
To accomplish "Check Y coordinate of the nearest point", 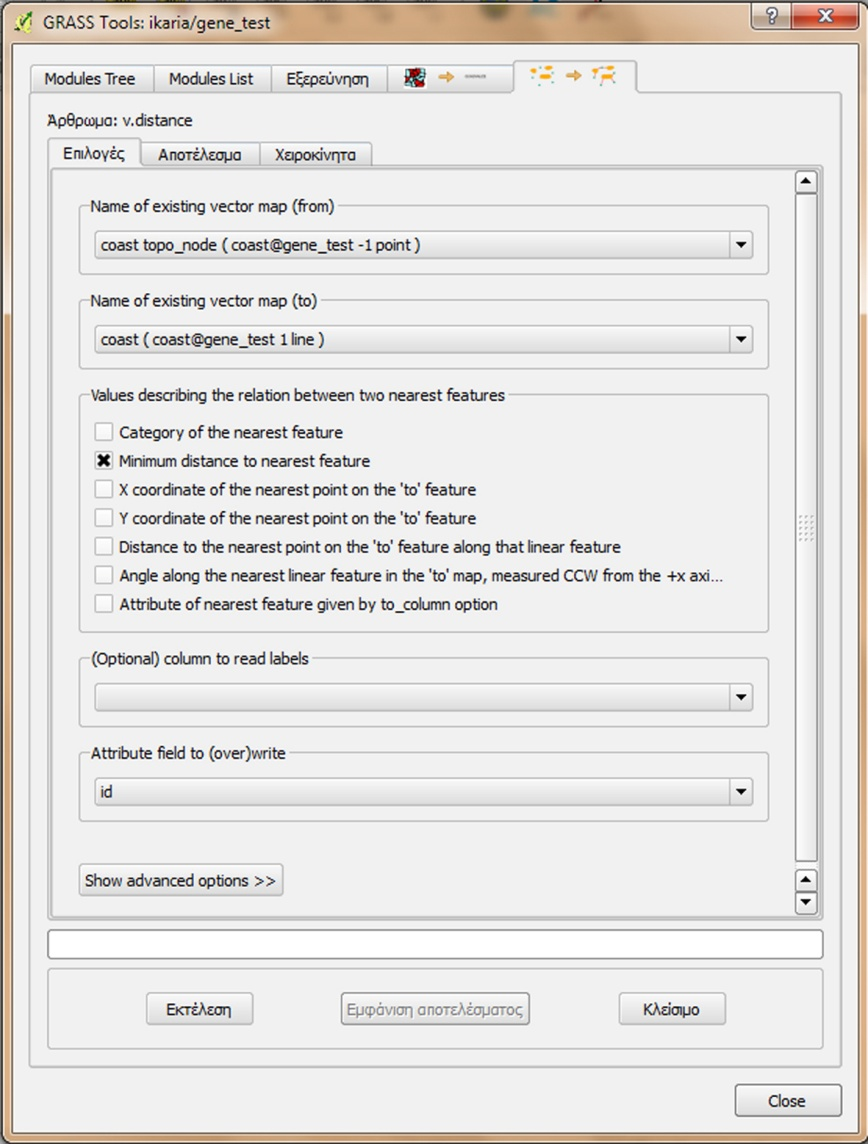I will (x=104, y=518).
